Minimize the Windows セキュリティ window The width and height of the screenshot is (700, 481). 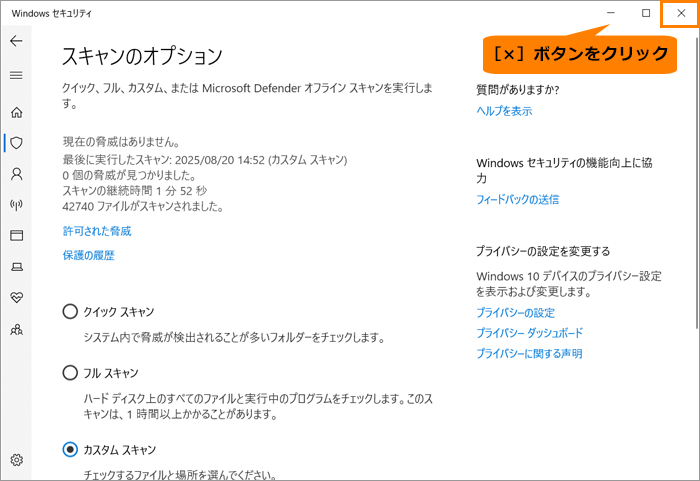pyautogui.click(x=611, y=13)
